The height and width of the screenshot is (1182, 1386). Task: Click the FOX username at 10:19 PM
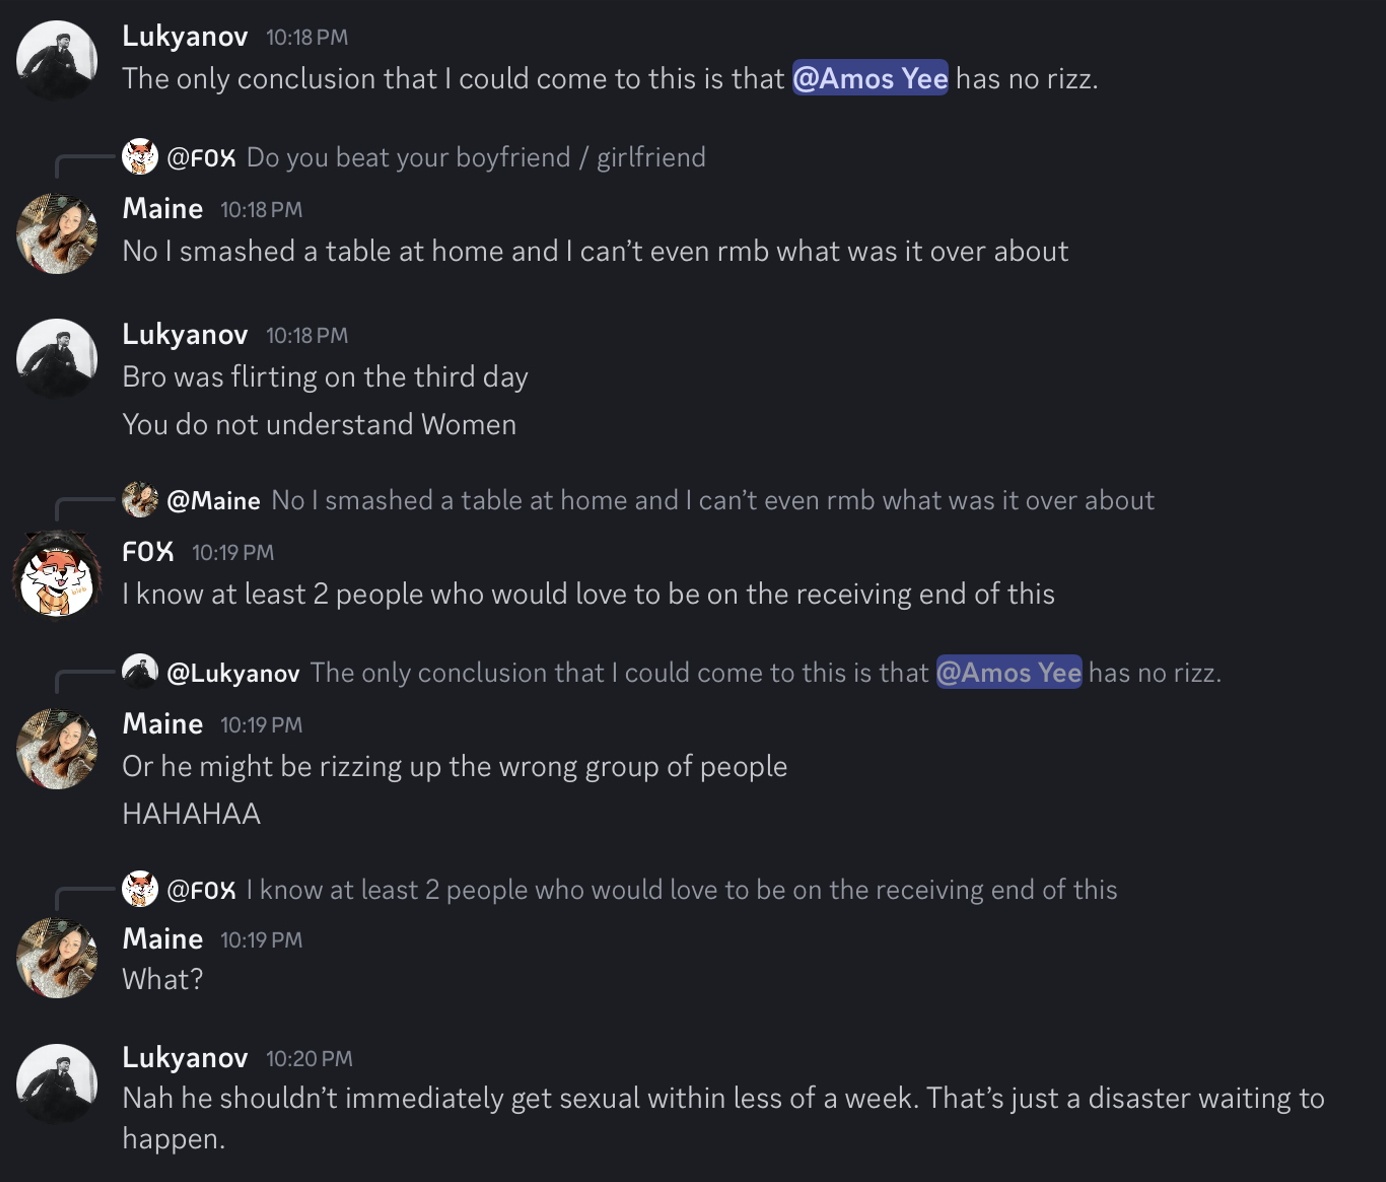[148, 551]
